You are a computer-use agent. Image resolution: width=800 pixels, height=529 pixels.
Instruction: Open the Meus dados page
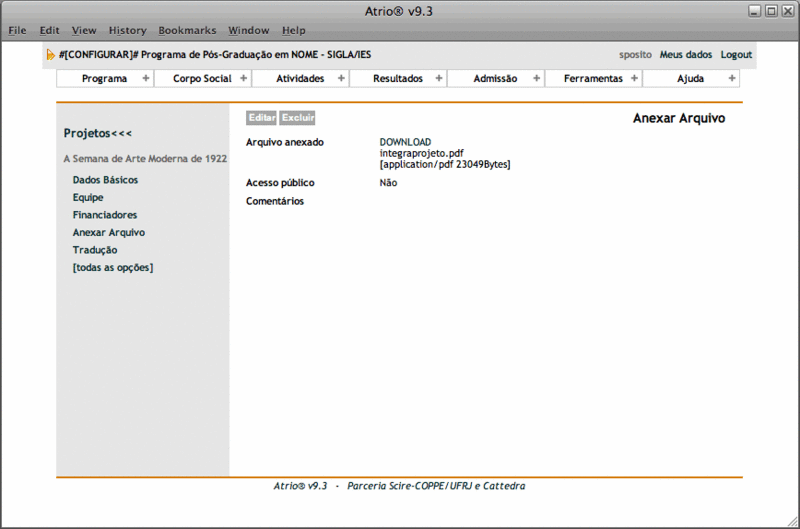[686, 55]
